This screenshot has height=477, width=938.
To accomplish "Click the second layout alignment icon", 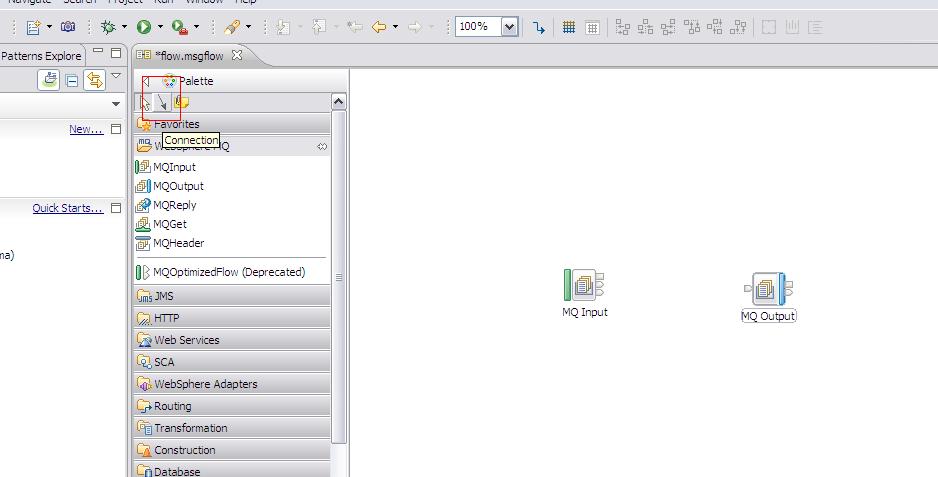I will (645, 27).
